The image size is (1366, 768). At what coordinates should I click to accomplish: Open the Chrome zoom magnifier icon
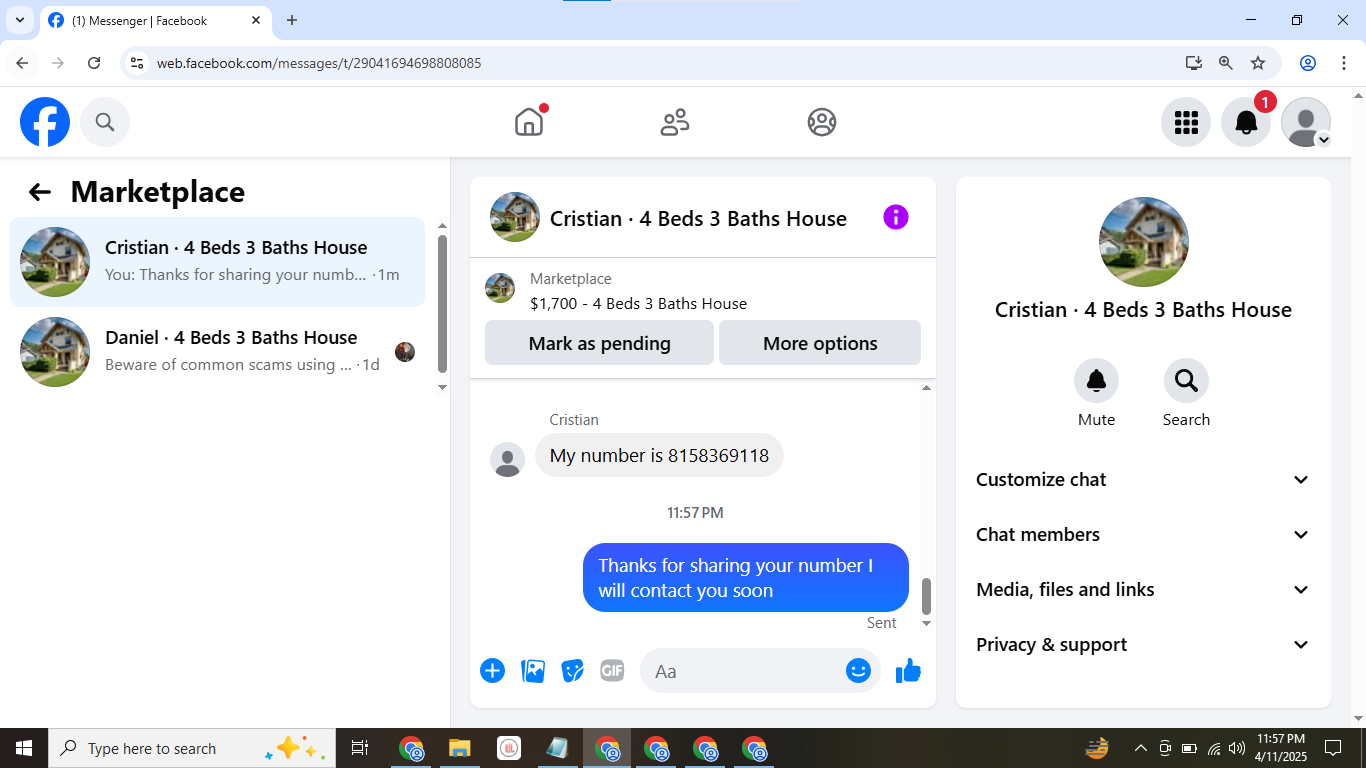tap(1226, 63)
